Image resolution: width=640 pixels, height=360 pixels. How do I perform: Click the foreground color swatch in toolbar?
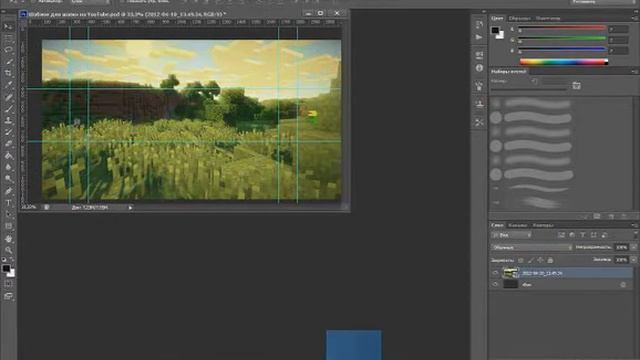pos(6,269)
